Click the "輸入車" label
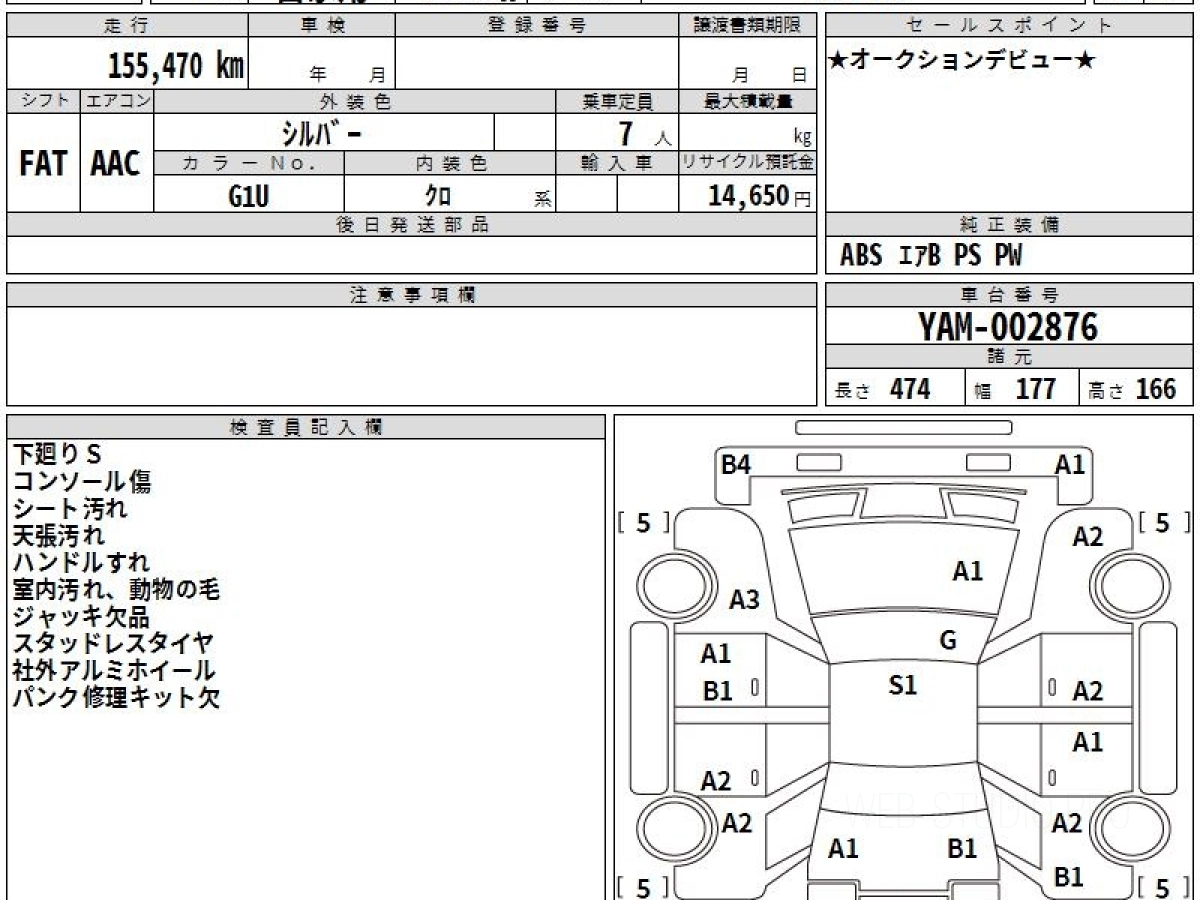Viewport: 1200px width, 900px height. coord(617,163)
